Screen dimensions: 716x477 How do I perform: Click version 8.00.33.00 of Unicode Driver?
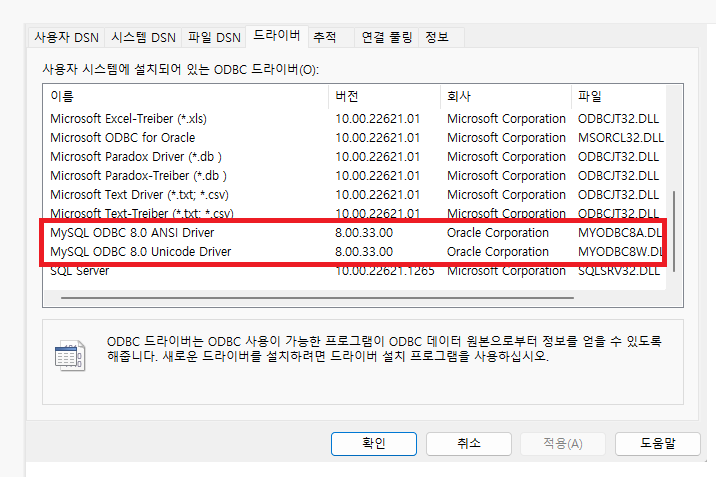pos(364,252)
